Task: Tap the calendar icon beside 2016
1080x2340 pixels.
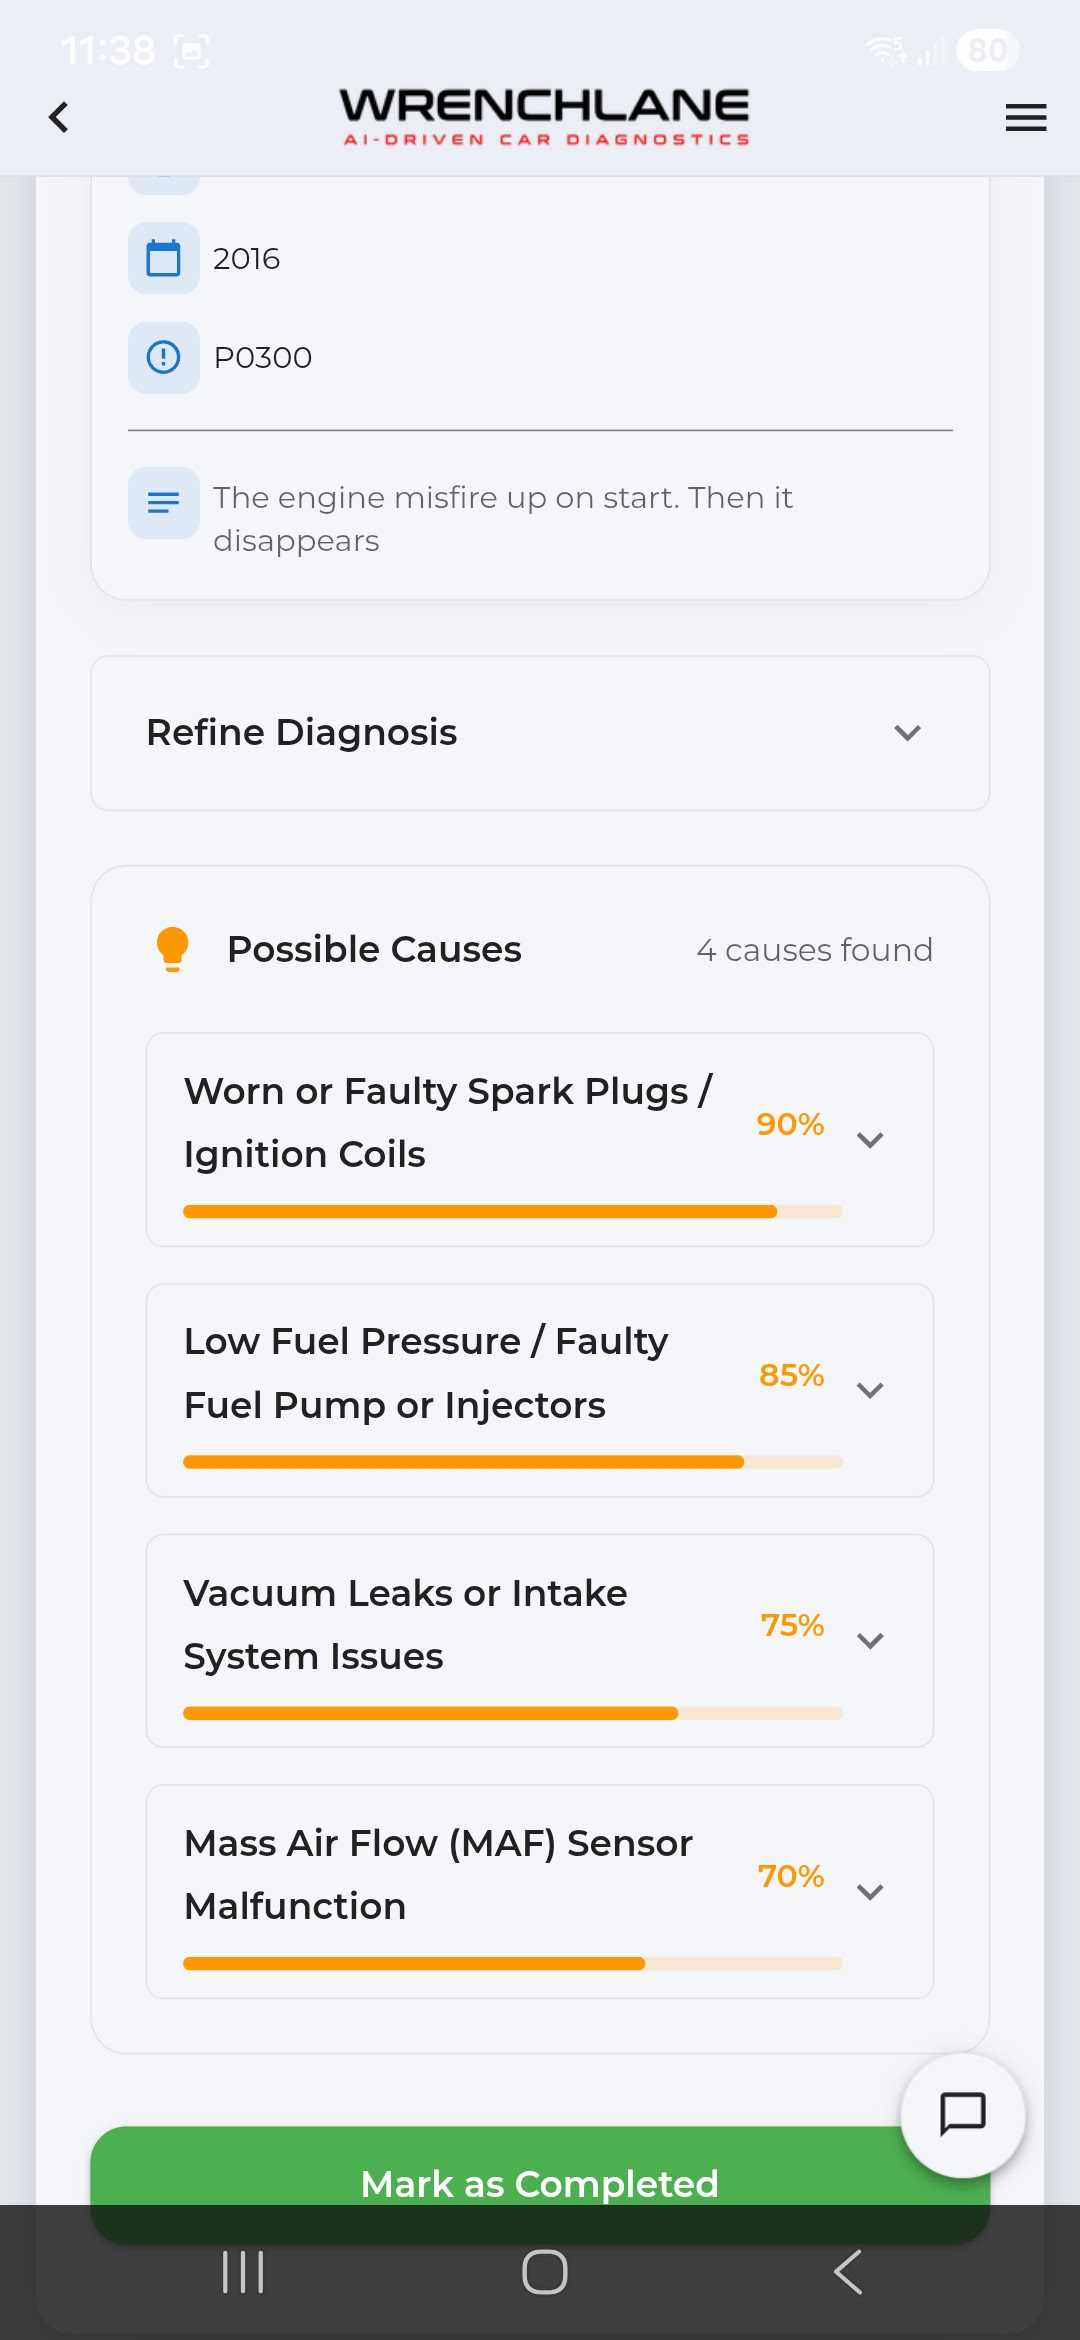Action: (x=164, y=258)
